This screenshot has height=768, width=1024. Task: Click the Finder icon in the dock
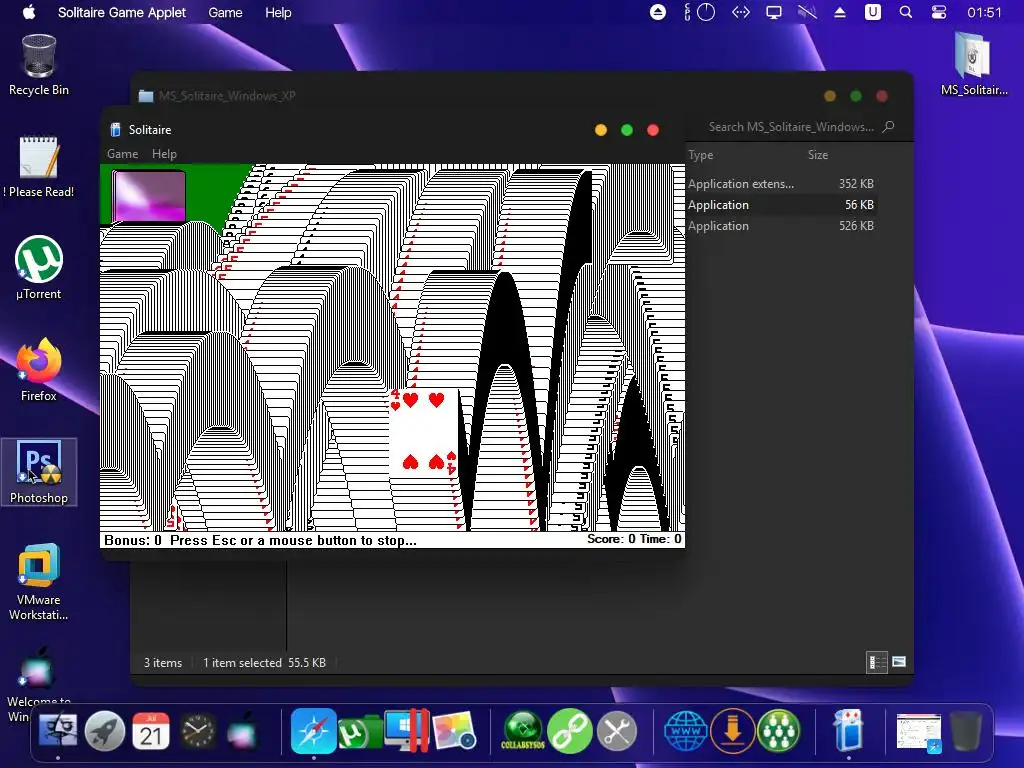pyautogui.click(x=58, y=731)
